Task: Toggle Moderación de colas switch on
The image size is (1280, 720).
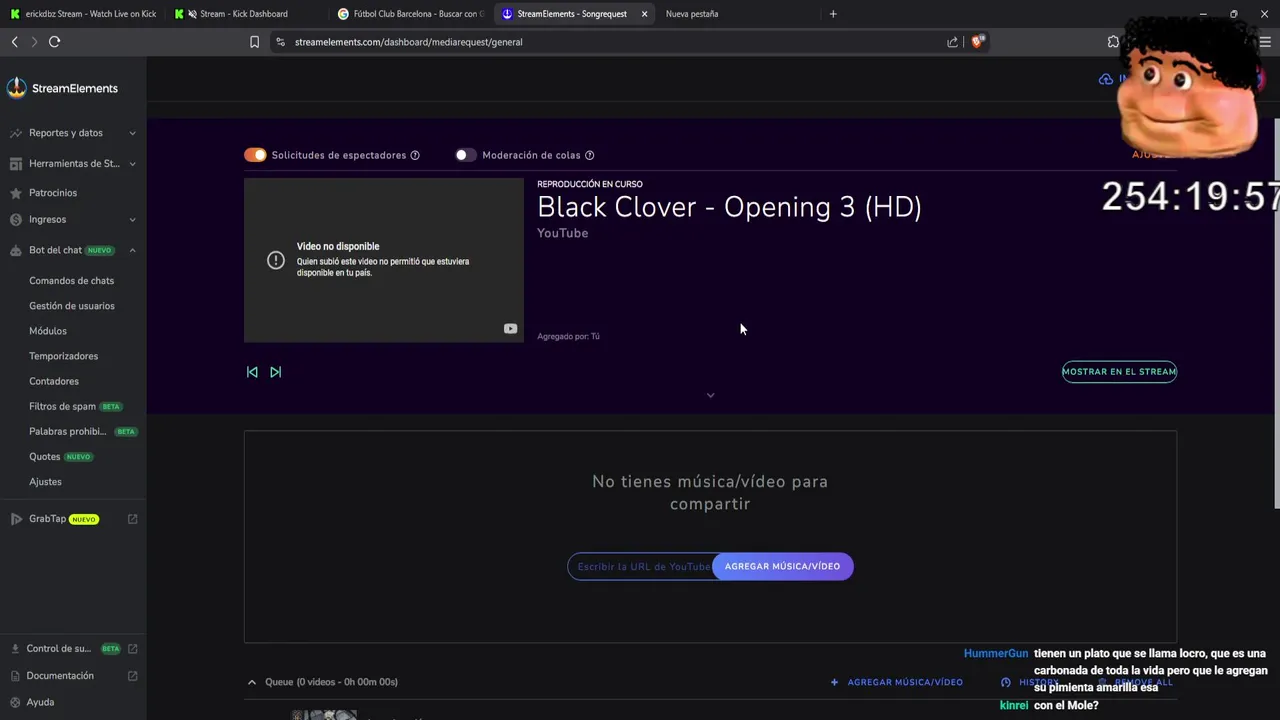Action: click(465, 155)
